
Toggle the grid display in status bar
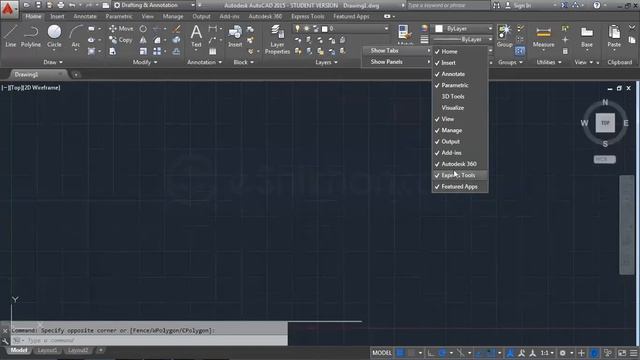[400, 353]
